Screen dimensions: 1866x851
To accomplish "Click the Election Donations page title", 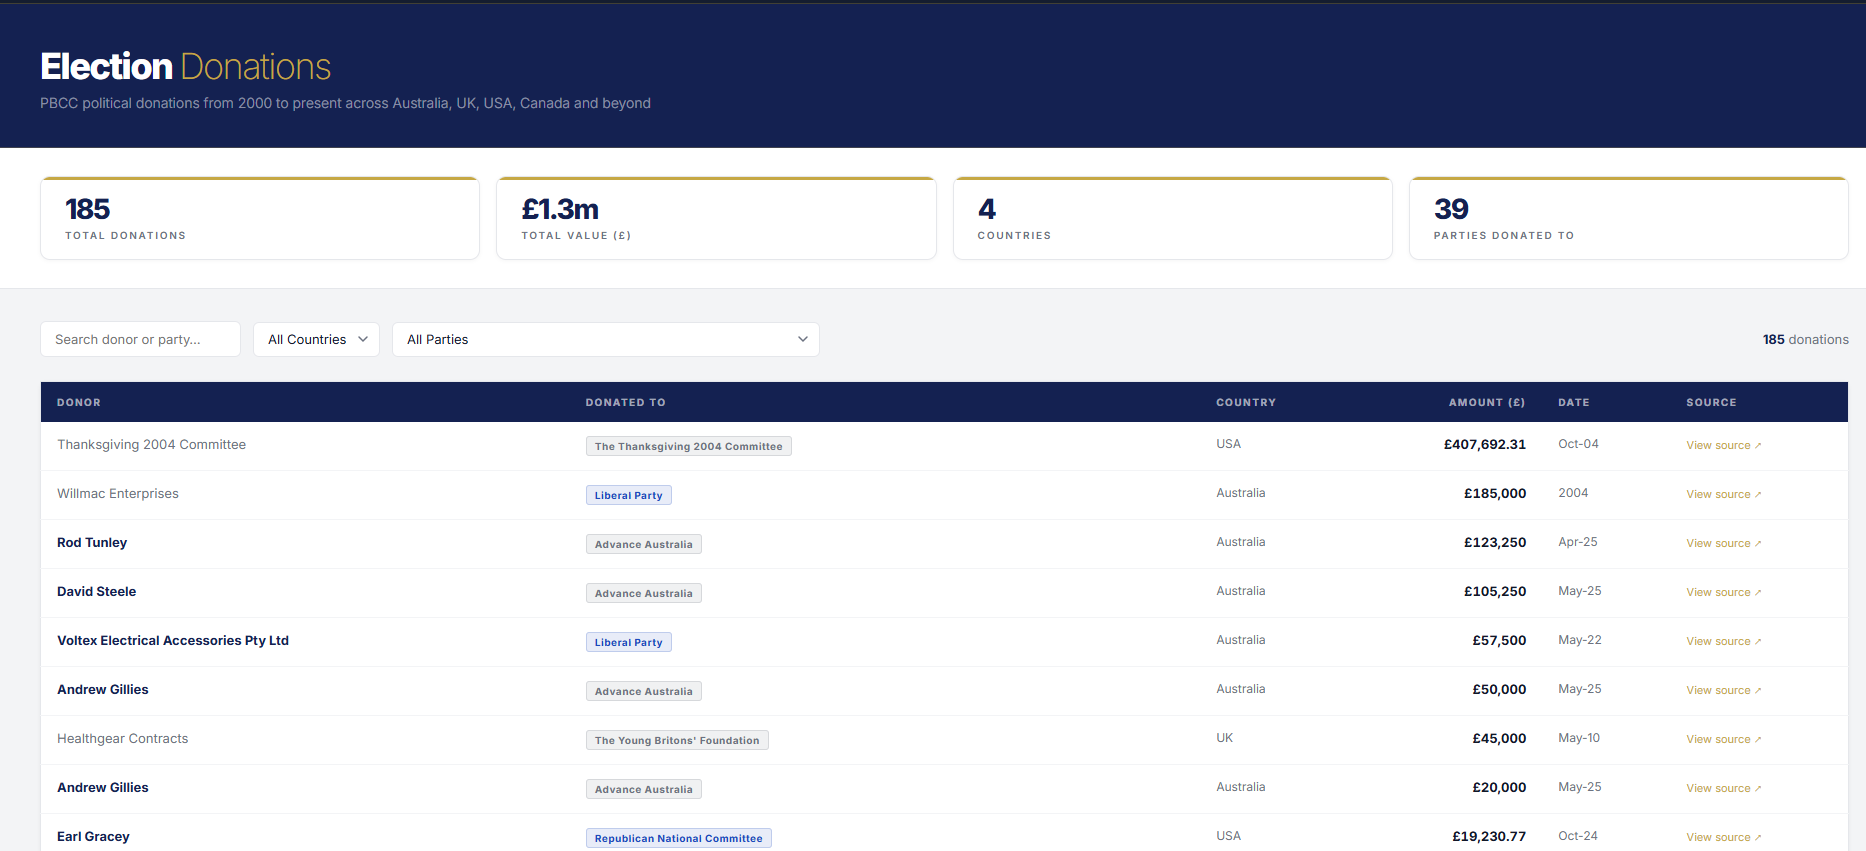I will pyautogui.click(x=186, y=66).
